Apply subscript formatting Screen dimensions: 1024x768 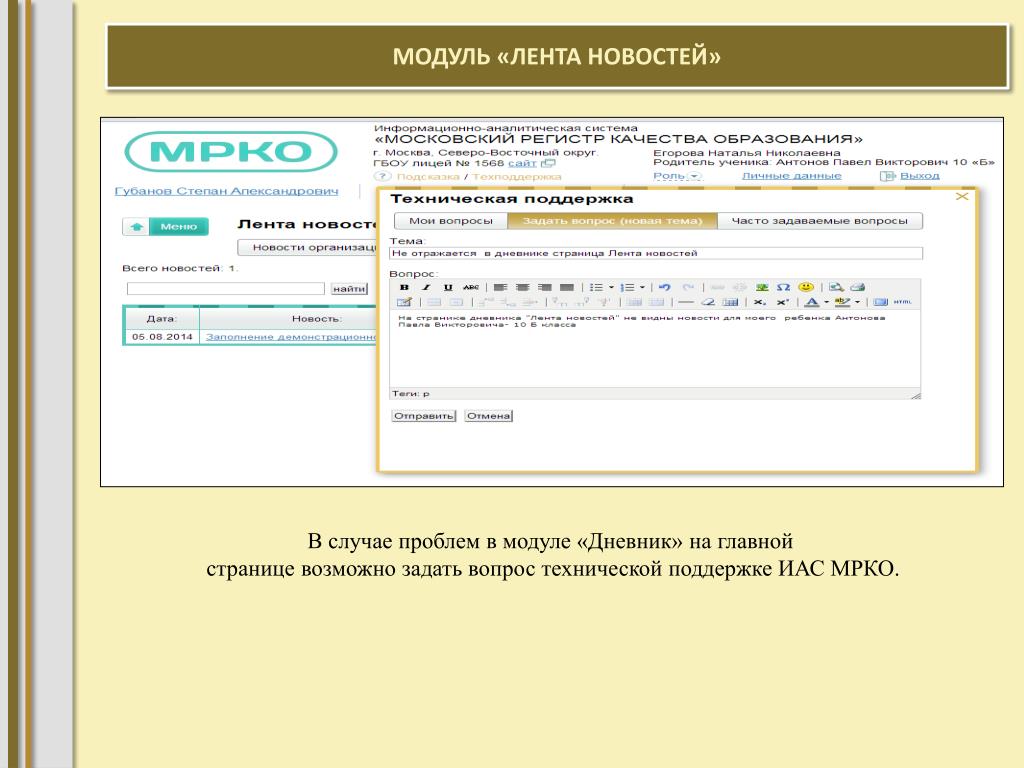[x=760, y=302]
